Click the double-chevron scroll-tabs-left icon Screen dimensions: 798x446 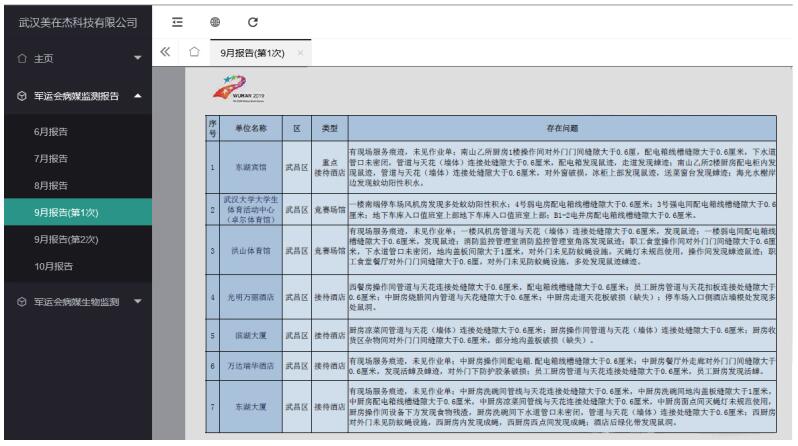[165, 51]
